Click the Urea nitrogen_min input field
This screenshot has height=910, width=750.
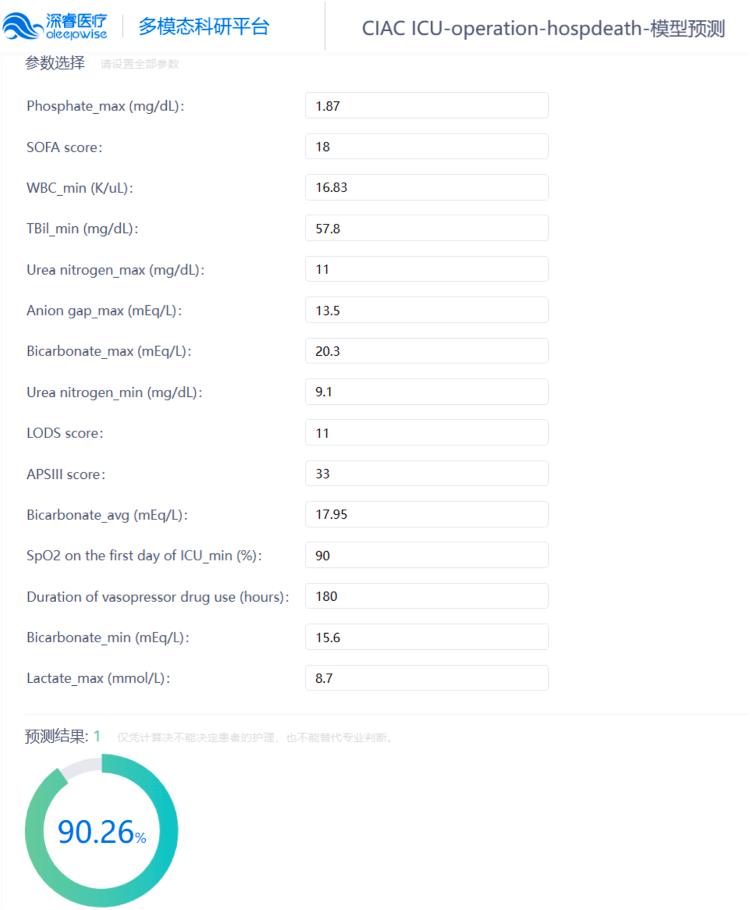pos(427,392)
